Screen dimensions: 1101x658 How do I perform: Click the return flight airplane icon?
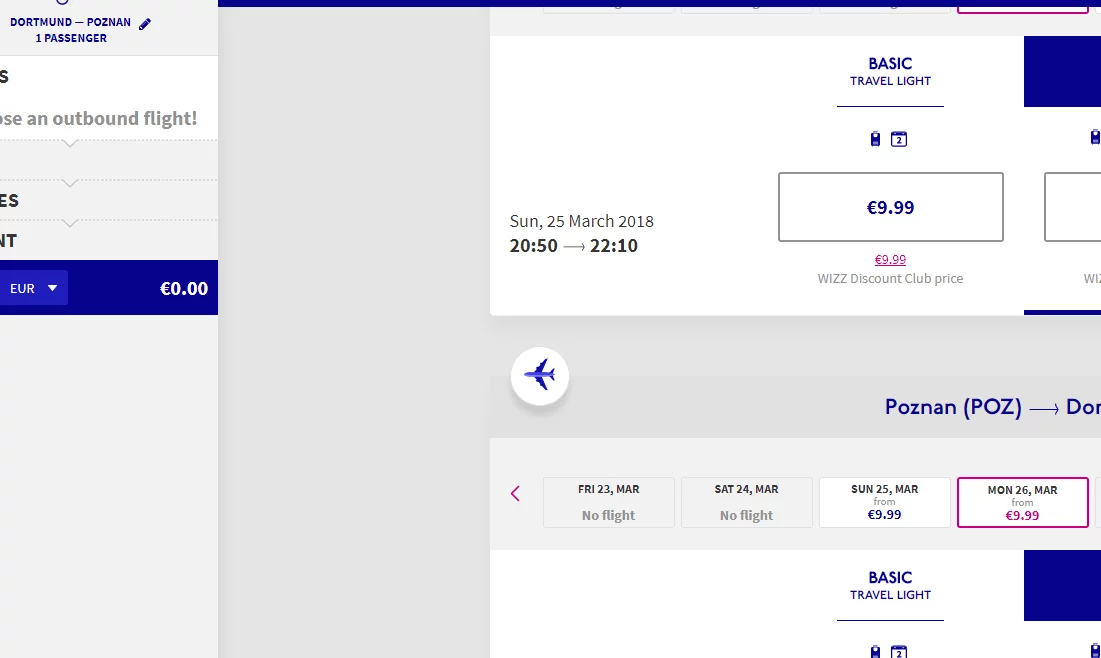pos(540,376)
